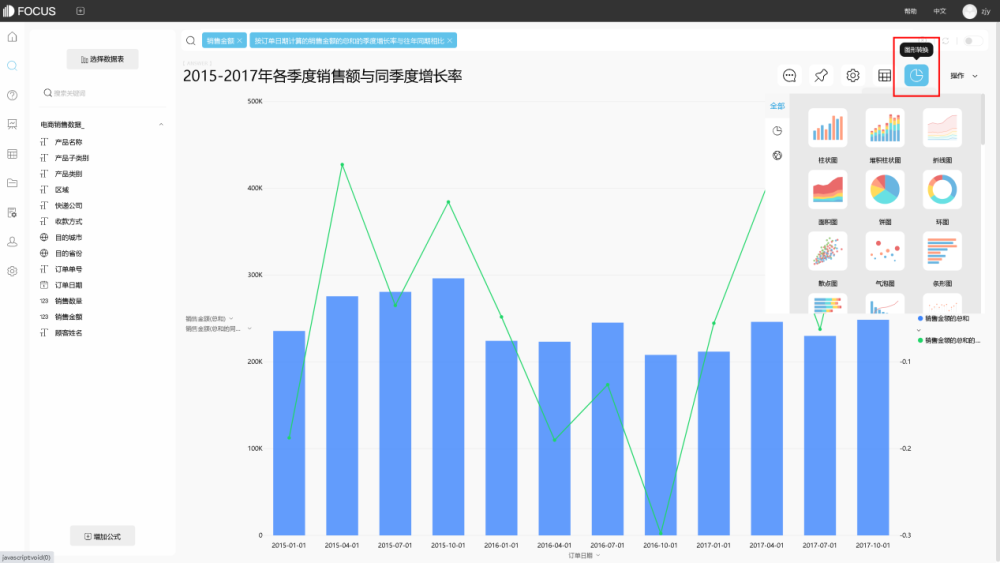Viewport: 1000px width, 563px height.
Task: Open the 操作 dropdown menu
Action: (964, 76)
